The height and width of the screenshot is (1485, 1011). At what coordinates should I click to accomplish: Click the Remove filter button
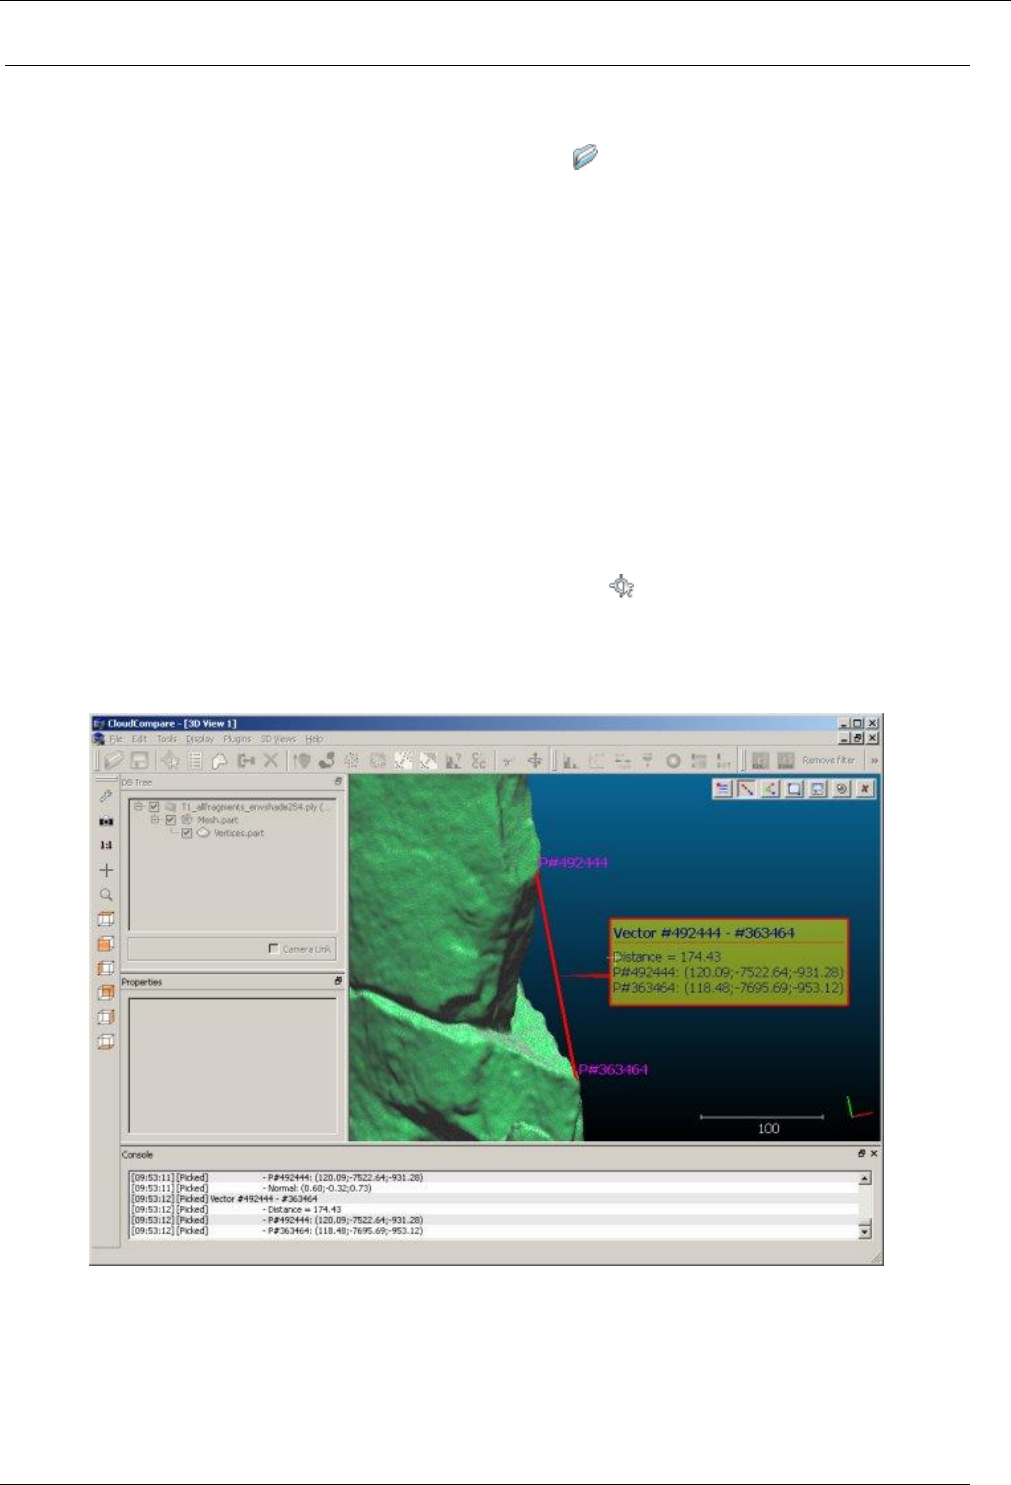pyautogui.click(x=829, y=761)
